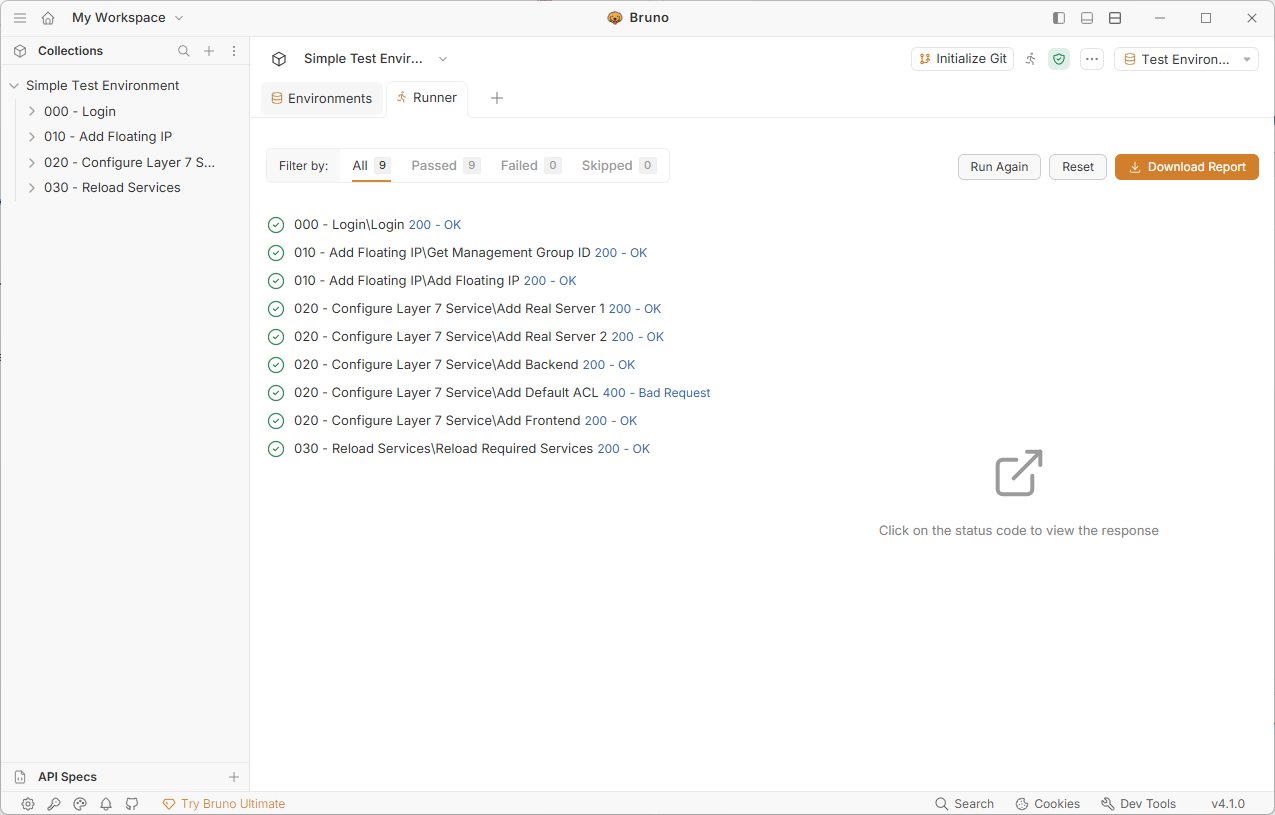Show All results filter
This screenshot has width=1275, height=815.
(x=370, y=166)
